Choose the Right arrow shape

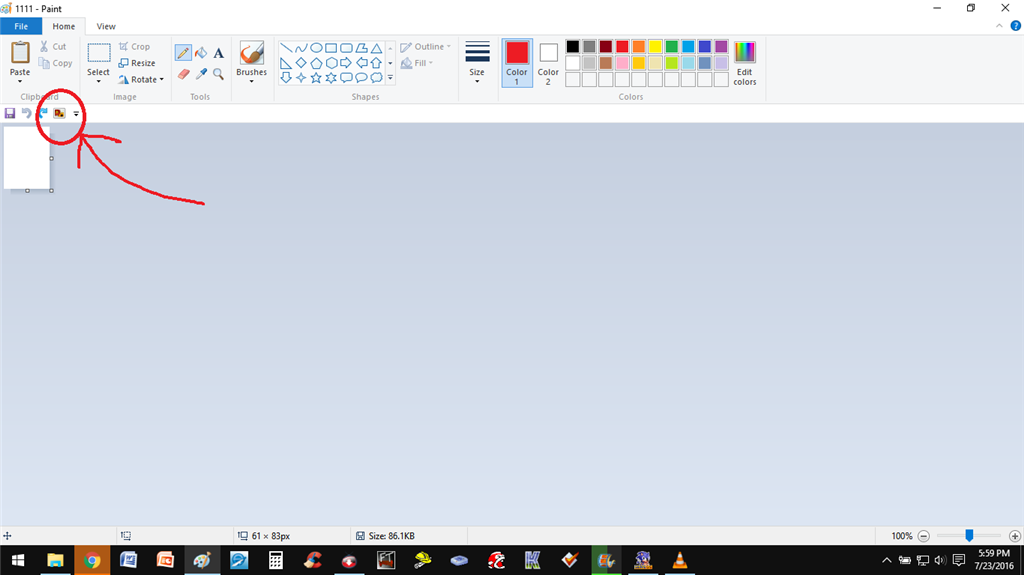pos(346,63)
